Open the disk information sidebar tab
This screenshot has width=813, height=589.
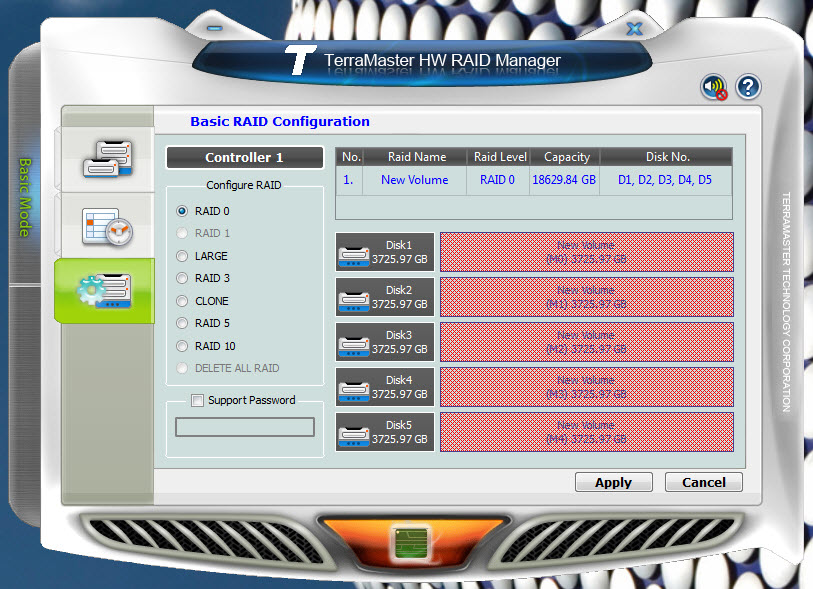click(x=108, y=159)
